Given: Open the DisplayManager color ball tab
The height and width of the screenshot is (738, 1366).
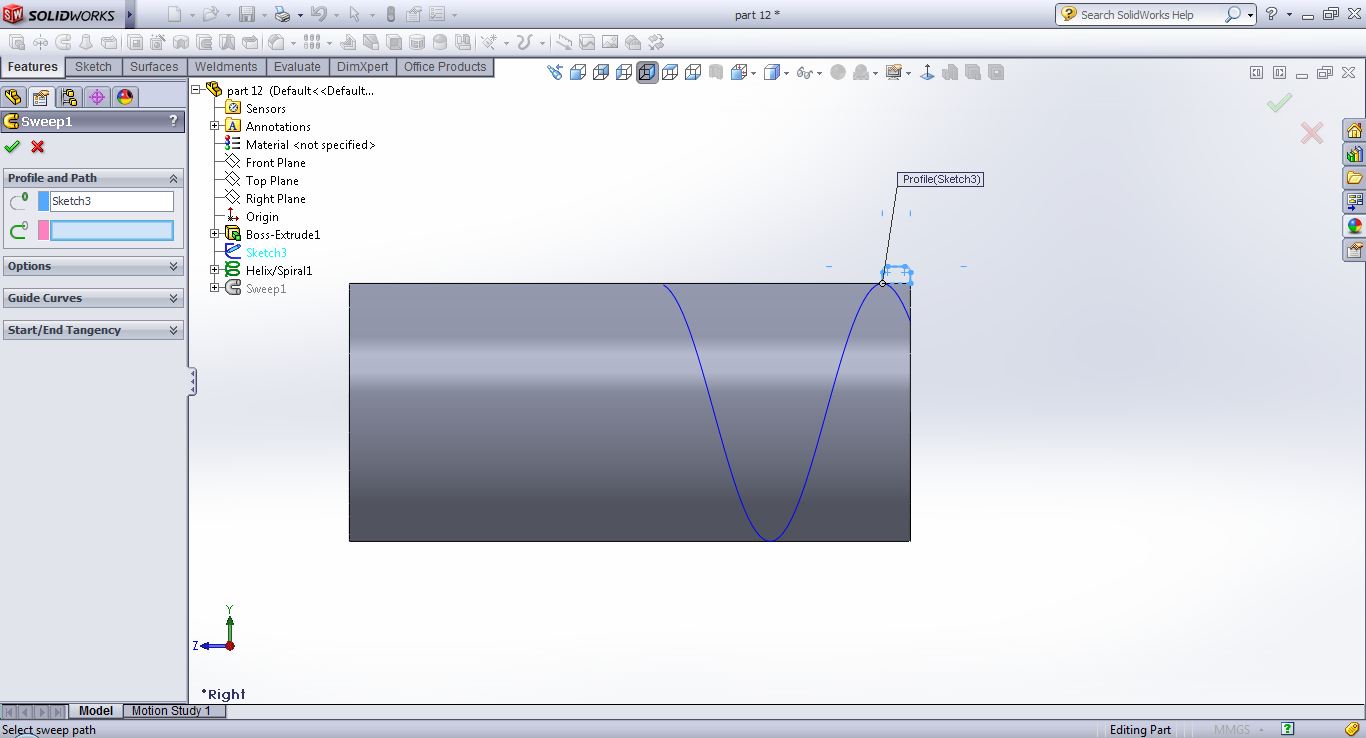Looking at the screenshot, I should (x=124, y=97).
